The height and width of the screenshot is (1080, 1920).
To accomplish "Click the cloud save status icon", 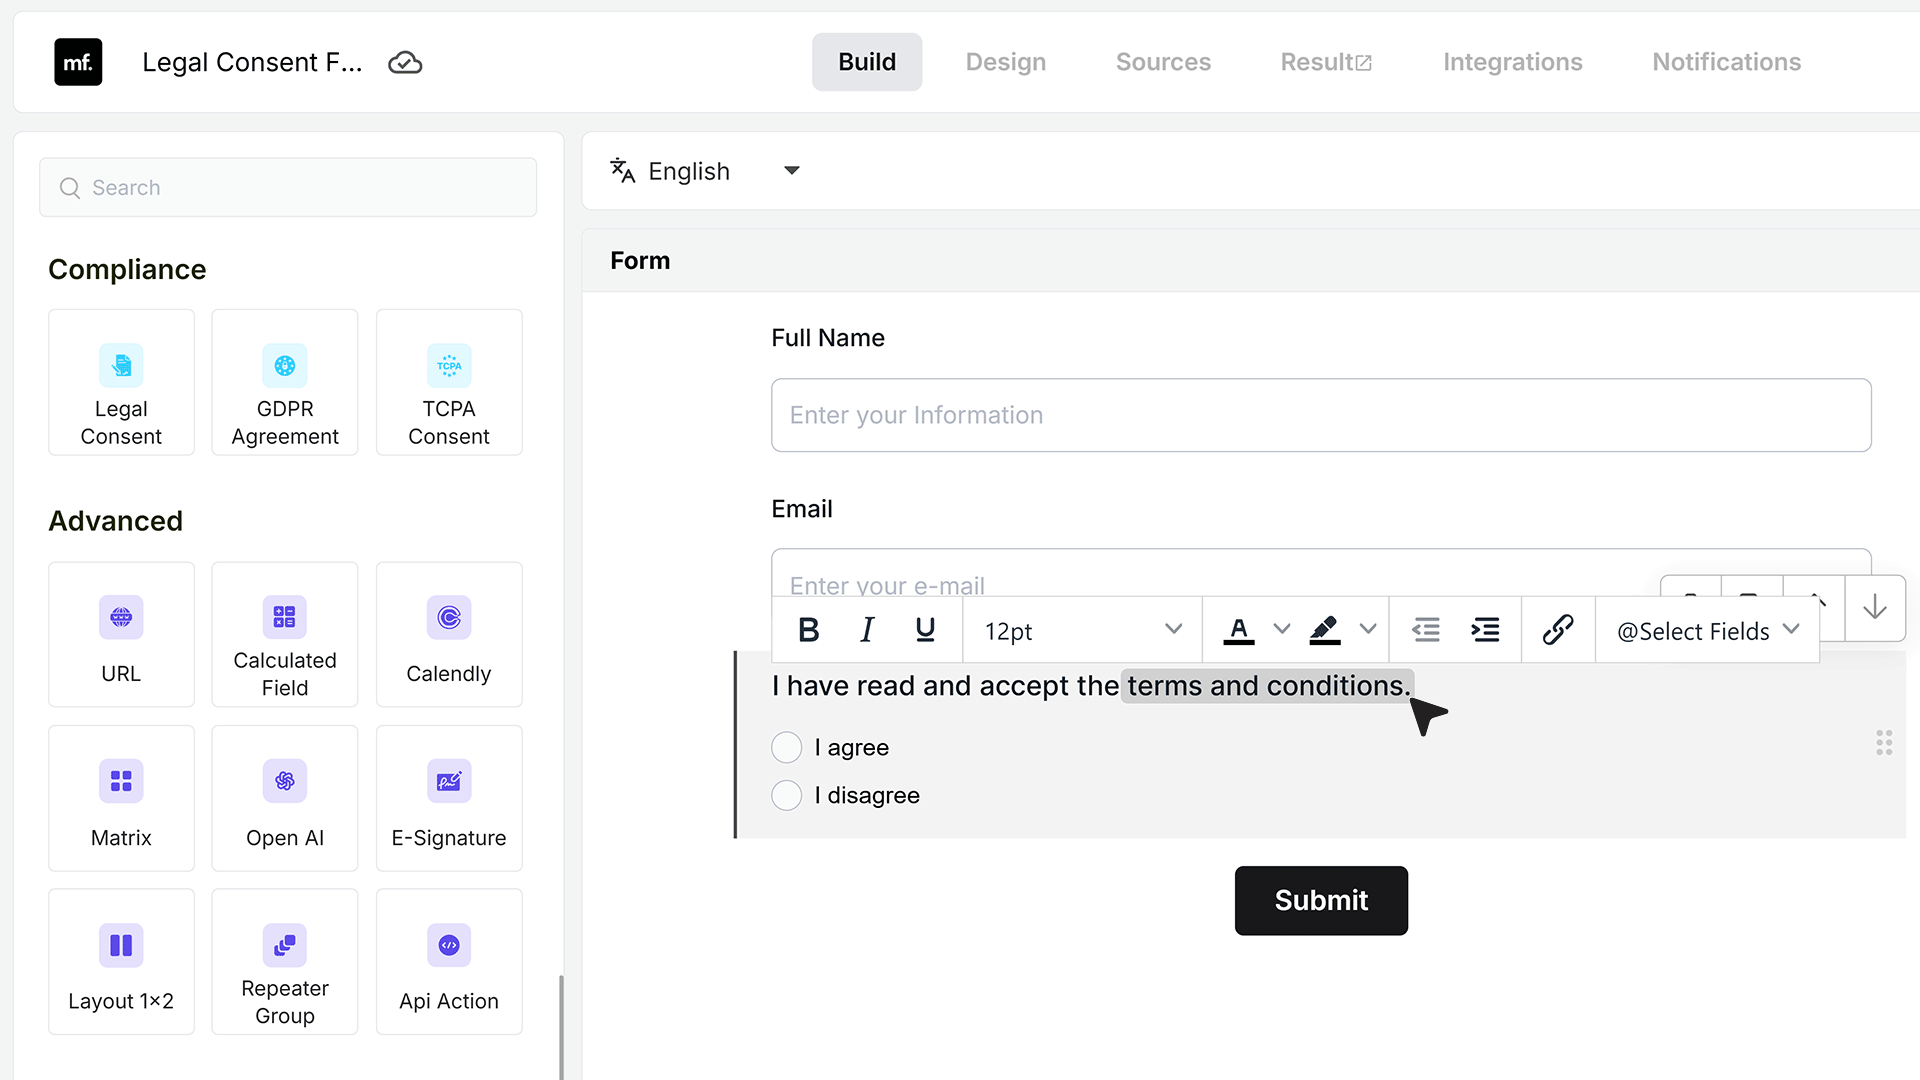I will click(x=405, y=62).
